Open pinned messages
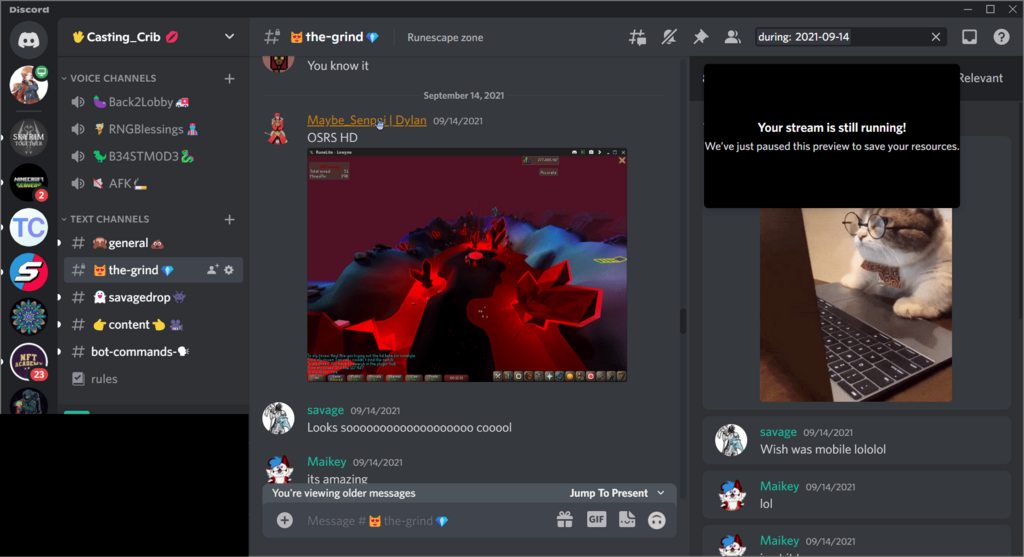This screenshot has width=1024, height=557. pyautogui.click(x=700, y=37)
